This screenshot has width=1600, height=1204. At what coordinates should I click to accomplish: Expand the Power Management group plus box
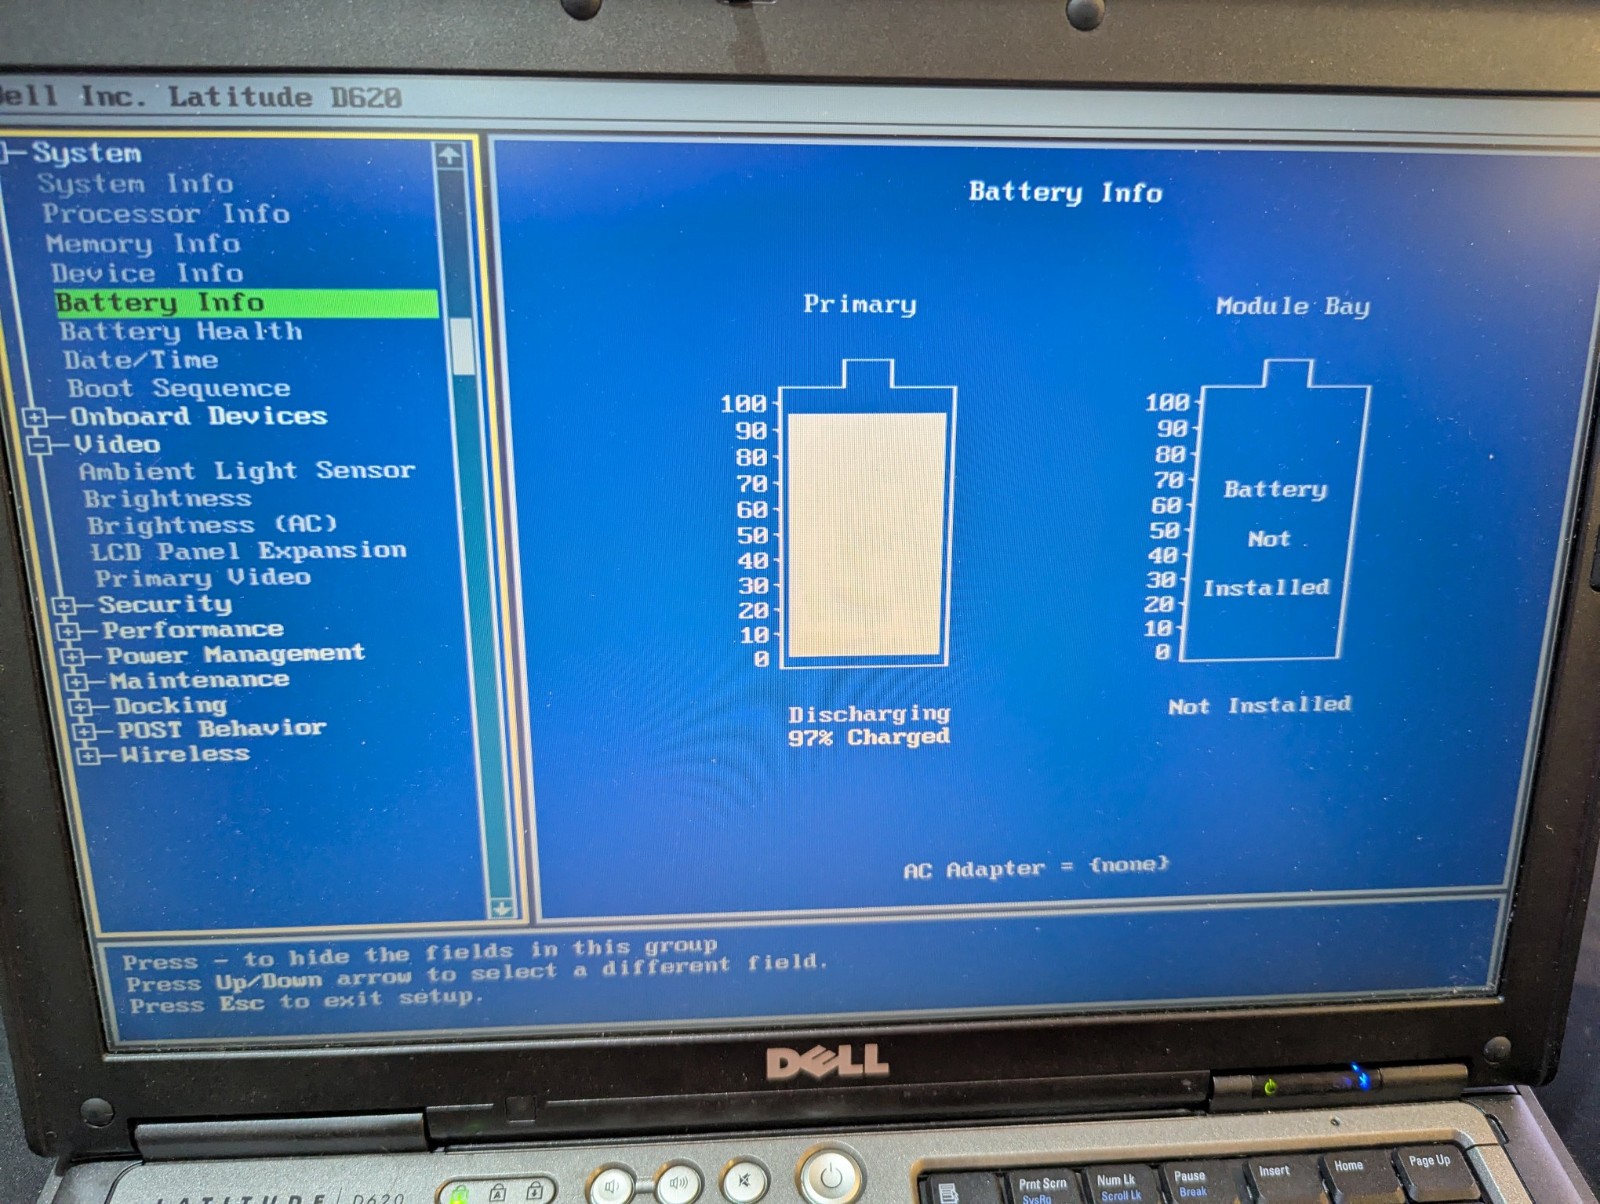pyautogui.click(x=72, y=657)
